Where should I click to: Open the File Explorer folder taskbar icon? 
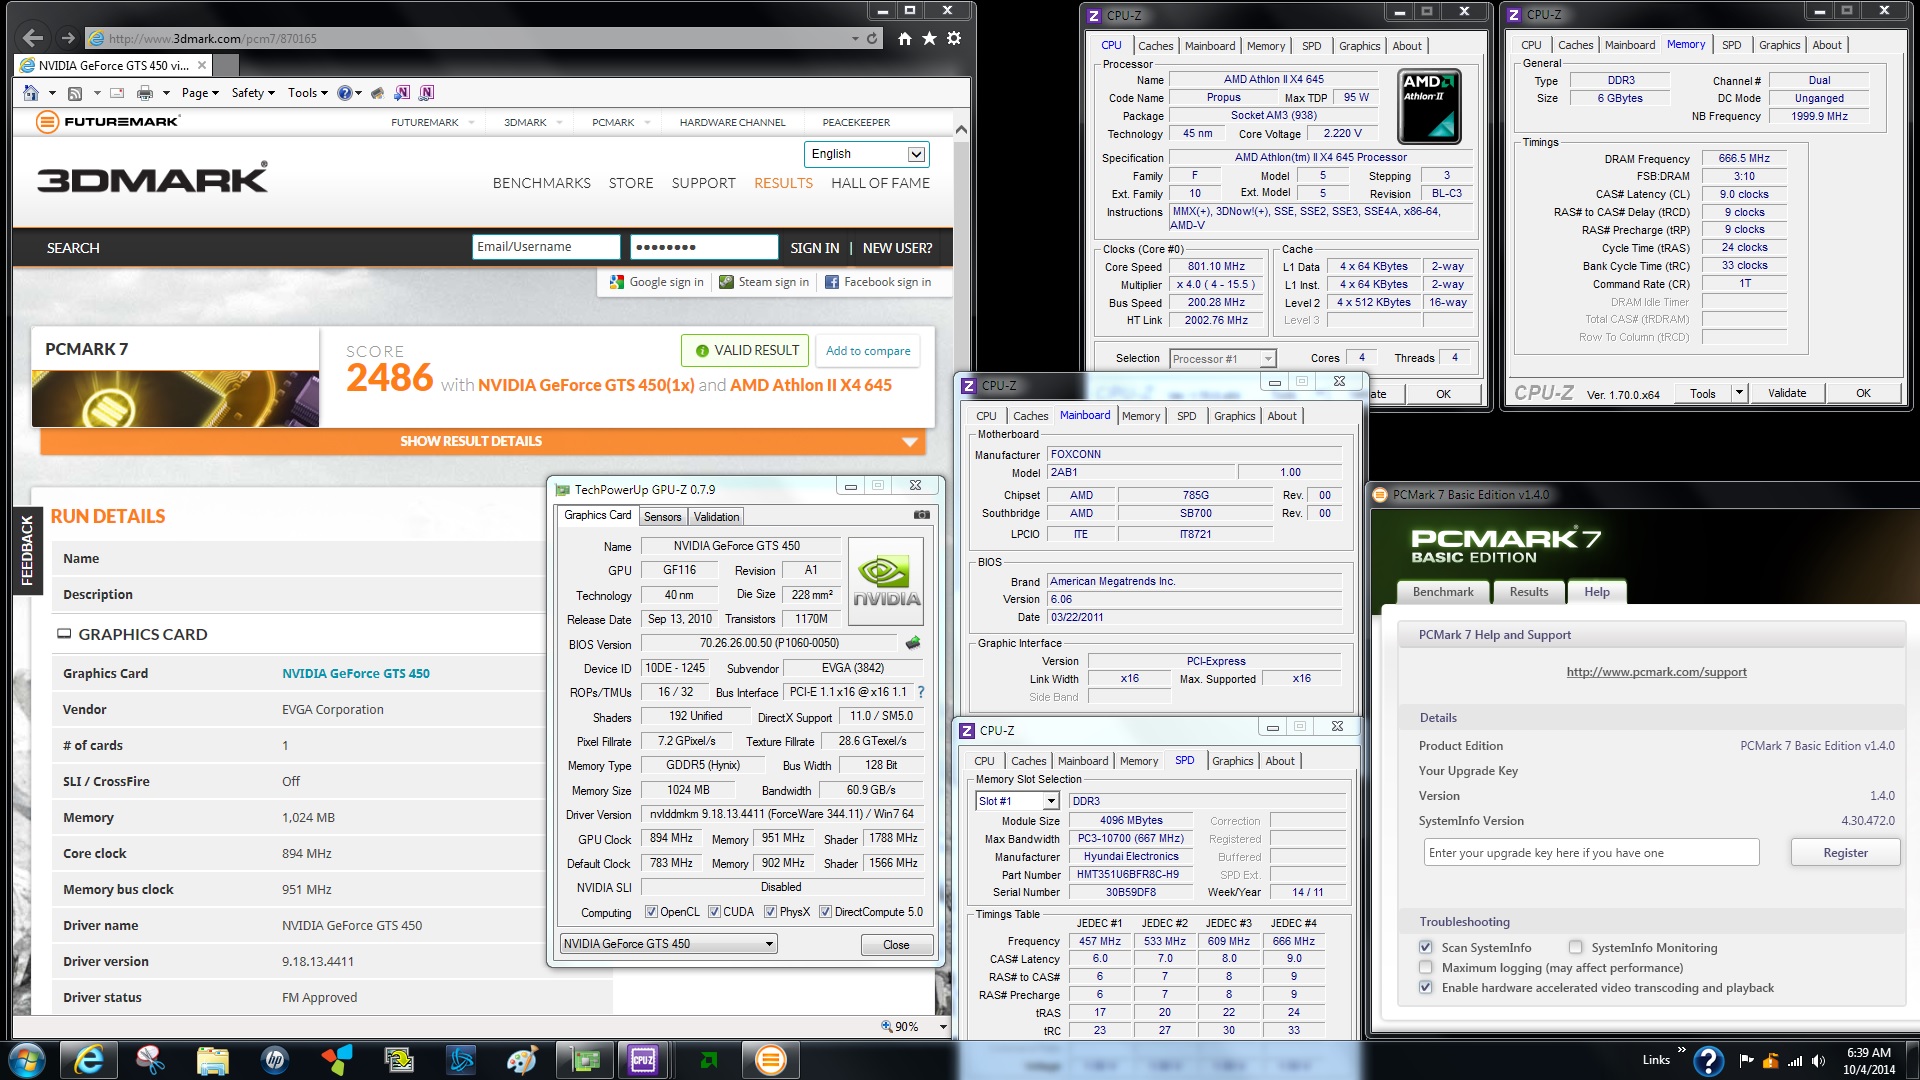tap(212, 1060)
